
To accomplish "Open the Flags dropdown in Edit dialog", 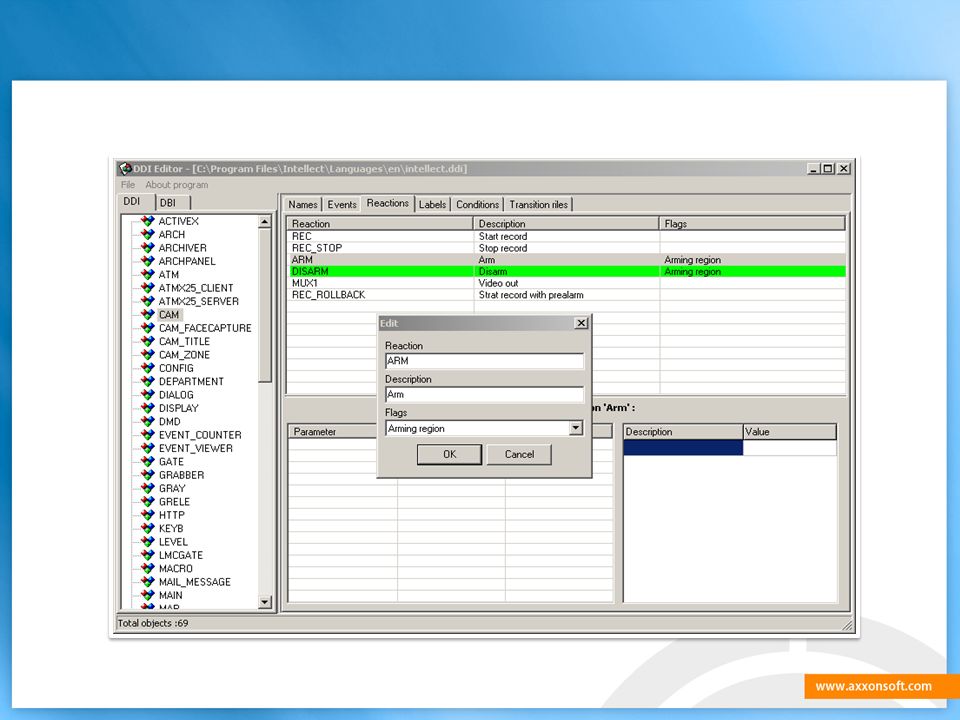I will point(576,428).
